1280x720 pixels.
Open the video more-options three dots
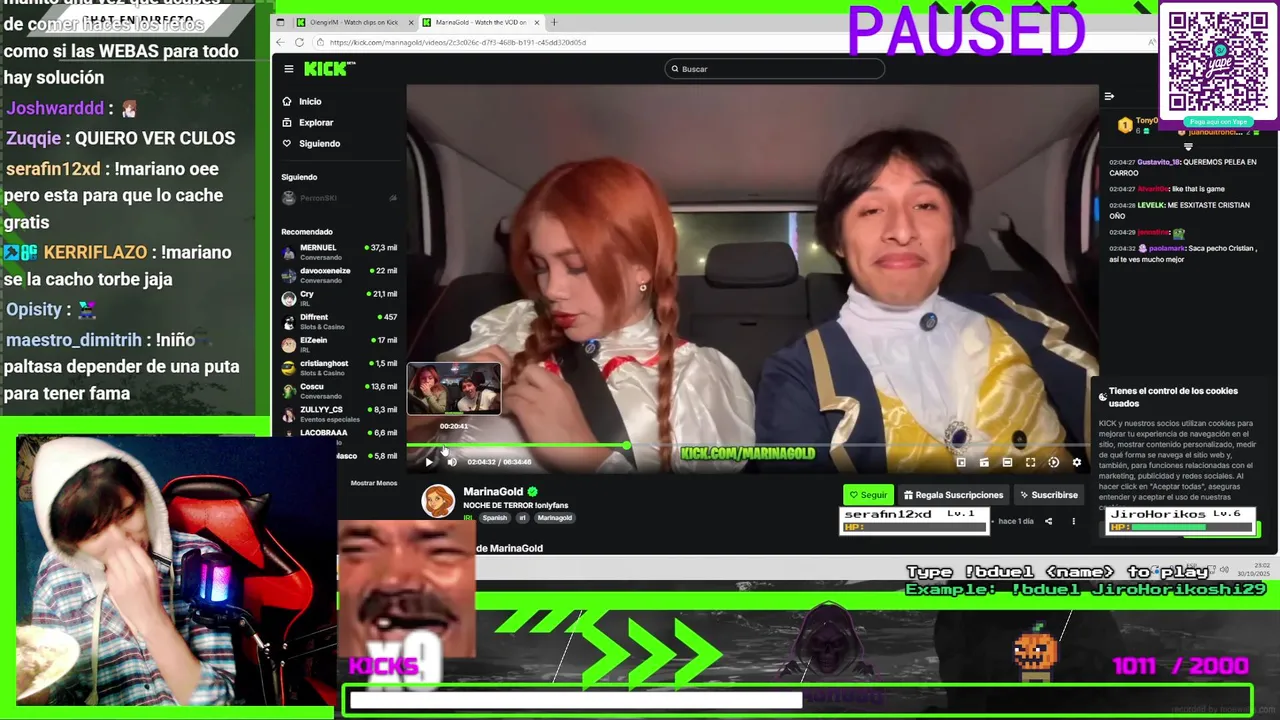pyautogui.click(x=1073, y=521)
